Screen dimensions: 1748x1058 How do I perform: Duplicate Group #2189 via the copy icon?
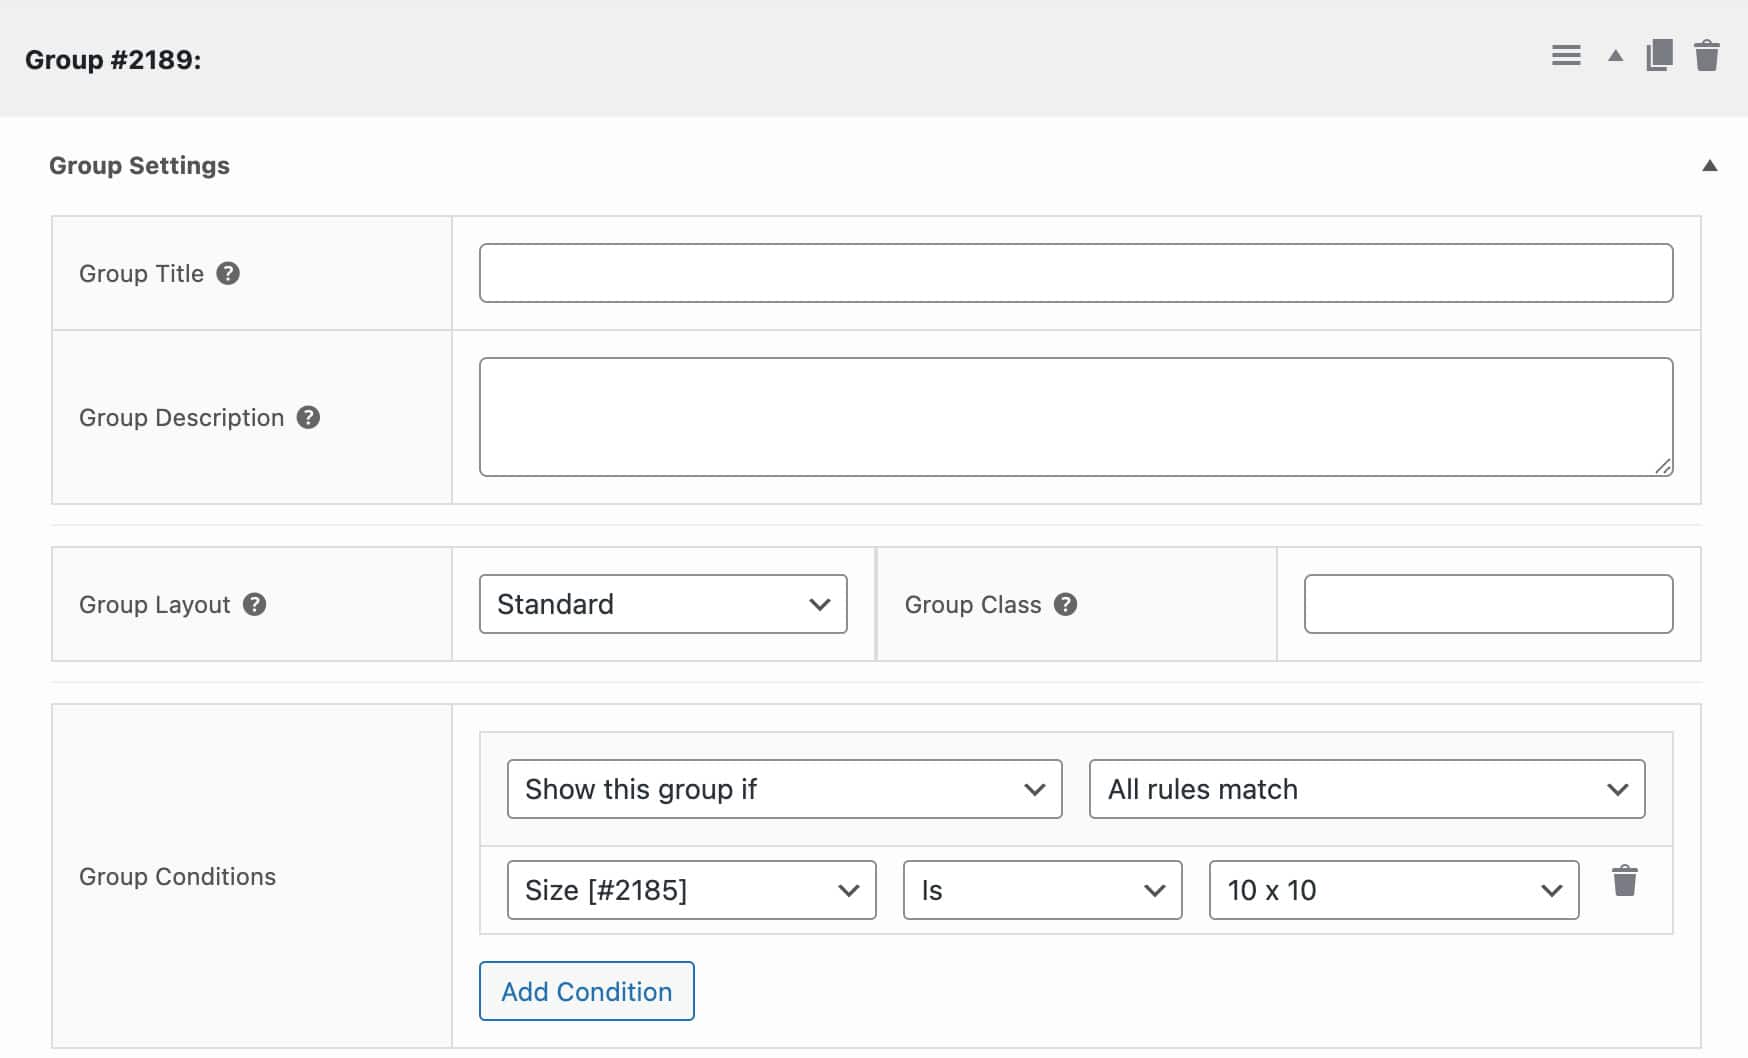[1660, 56]
